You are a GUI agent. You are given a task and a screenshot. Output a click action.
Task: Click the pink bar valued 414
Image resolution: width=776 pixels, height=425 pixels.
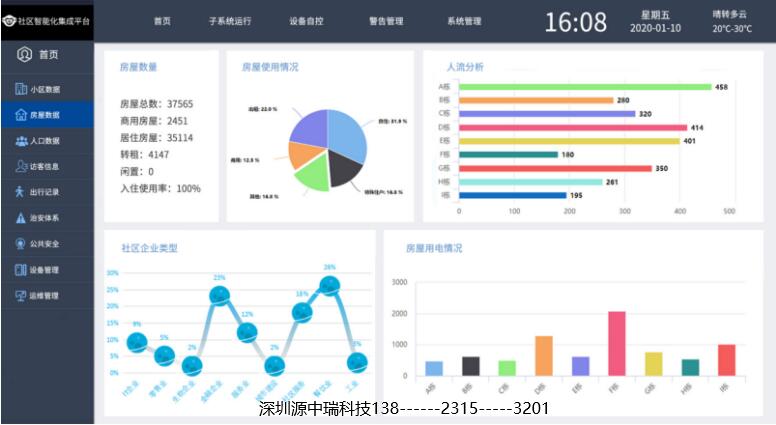click(x=573, y=128)
